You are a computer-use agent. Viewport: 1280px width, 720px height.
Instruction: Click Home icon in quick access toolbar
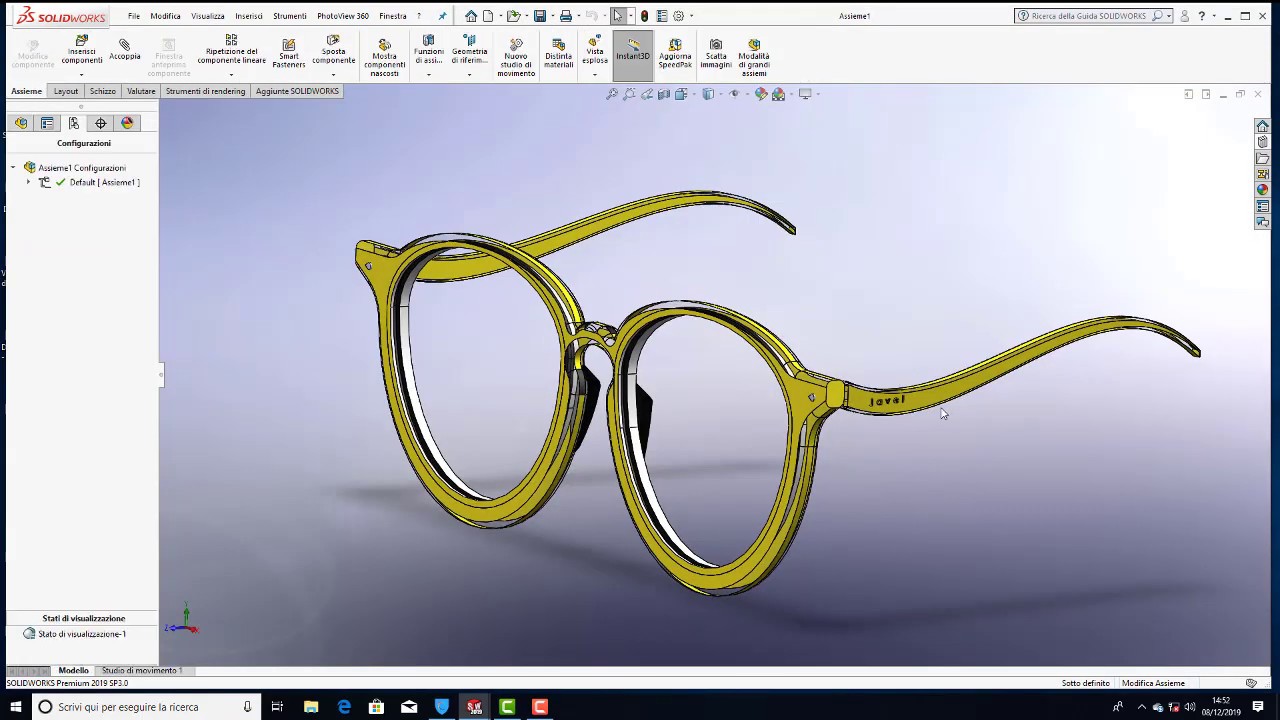pos(471,16)
